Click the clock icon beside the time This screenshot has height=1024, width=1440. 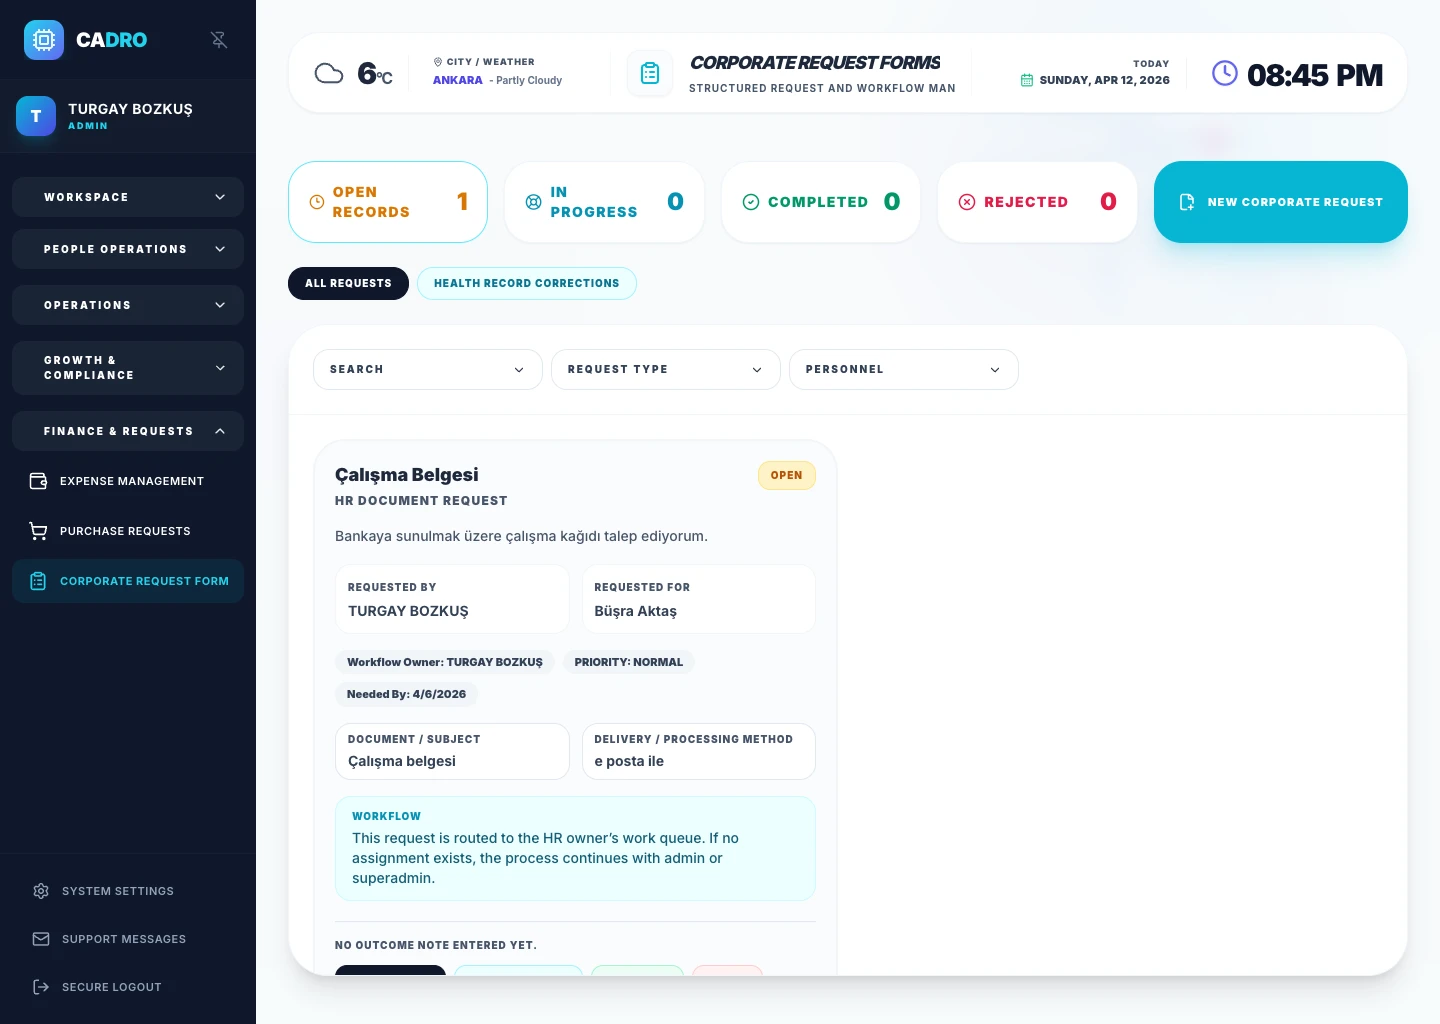click(1225, 73)
